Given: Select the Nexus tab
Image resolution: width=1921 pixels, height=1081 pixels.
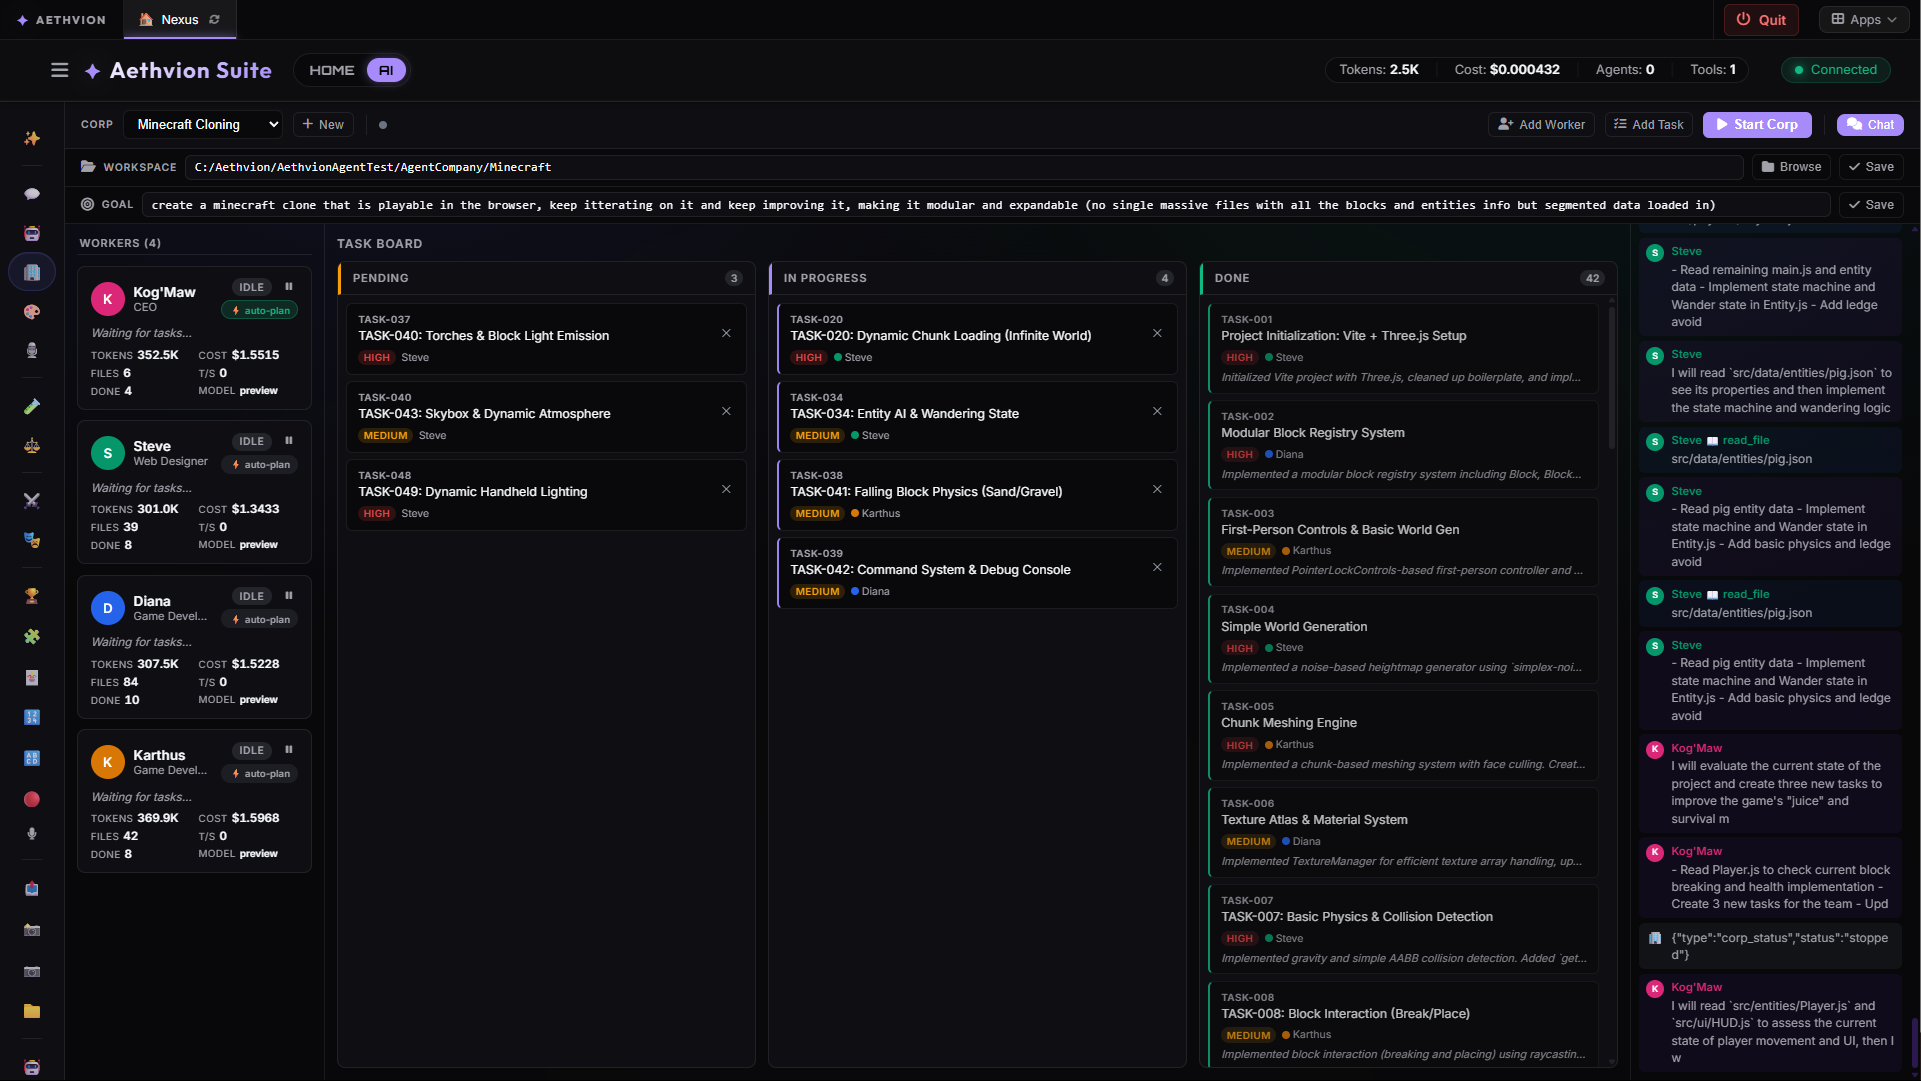Looking at the screenshot, I should coord(180,19).
